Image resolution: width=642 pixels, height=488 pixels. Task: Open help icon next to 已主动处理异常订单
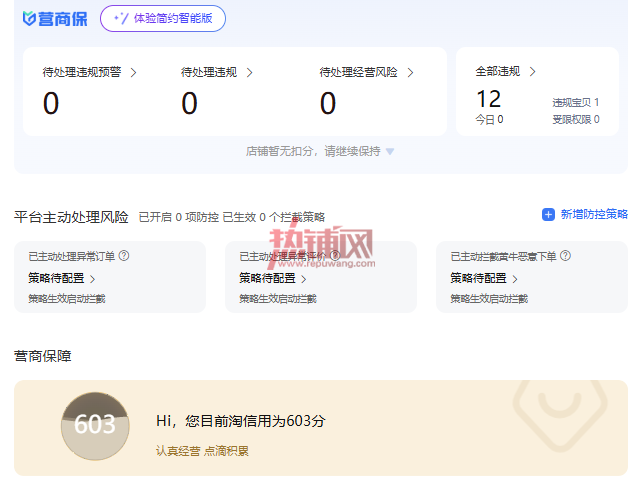click(x=124, y=256)
